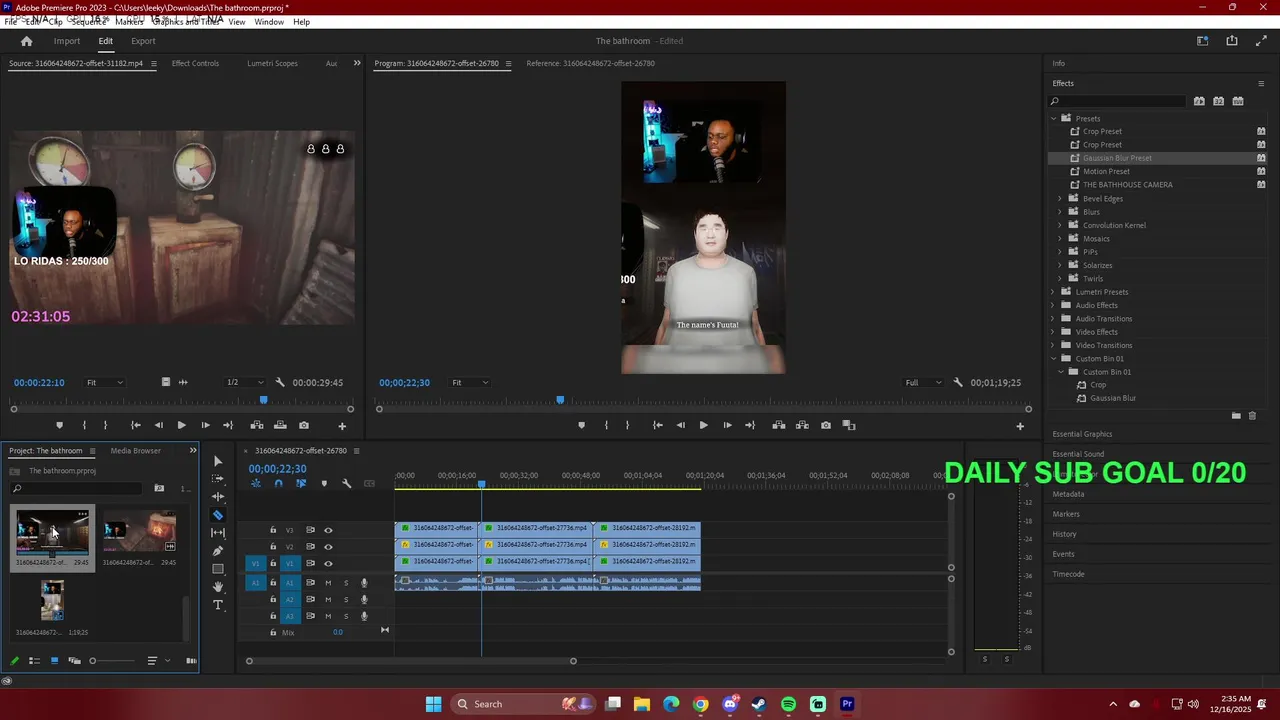Collapse the Presets folder
The width and height of the screenshot is (1280, 720).
click(1053, 118)
